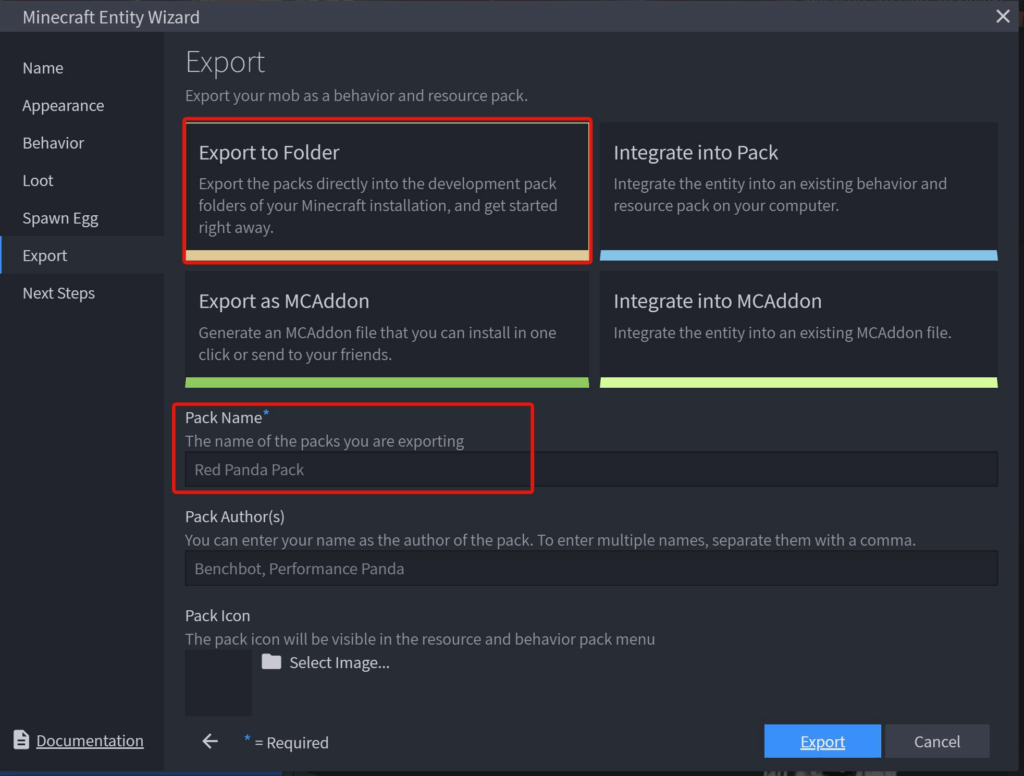Go to the Behavior step
Screen dimensions: 1024x776
53,143
